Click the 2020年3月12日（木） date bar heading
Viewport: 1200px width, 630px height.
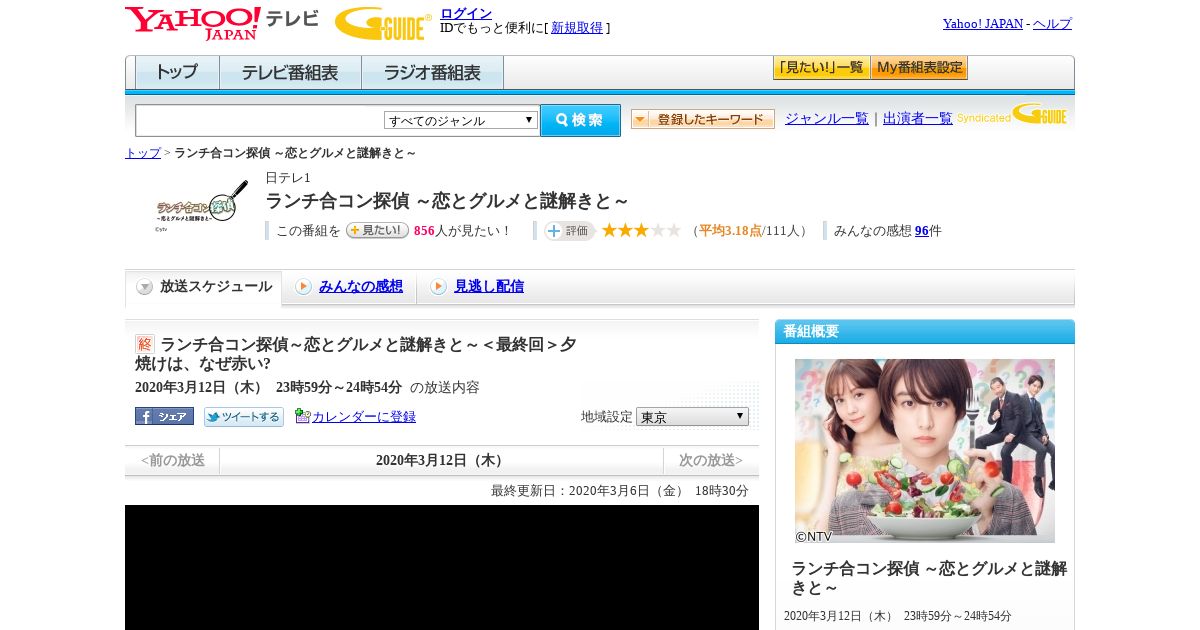point(441,461)
